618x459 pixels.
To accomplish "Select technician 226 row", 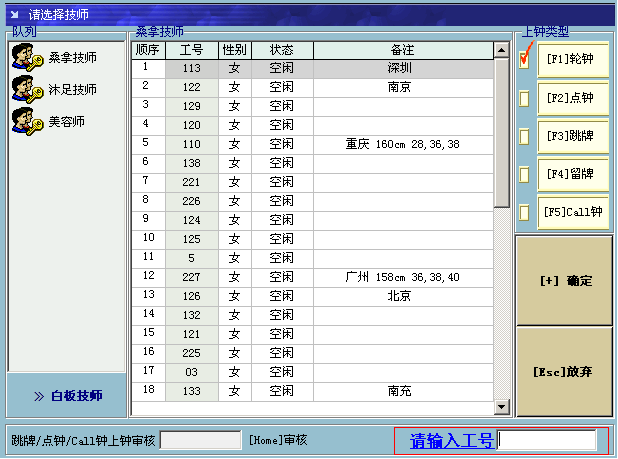I will tap(313, 201).
